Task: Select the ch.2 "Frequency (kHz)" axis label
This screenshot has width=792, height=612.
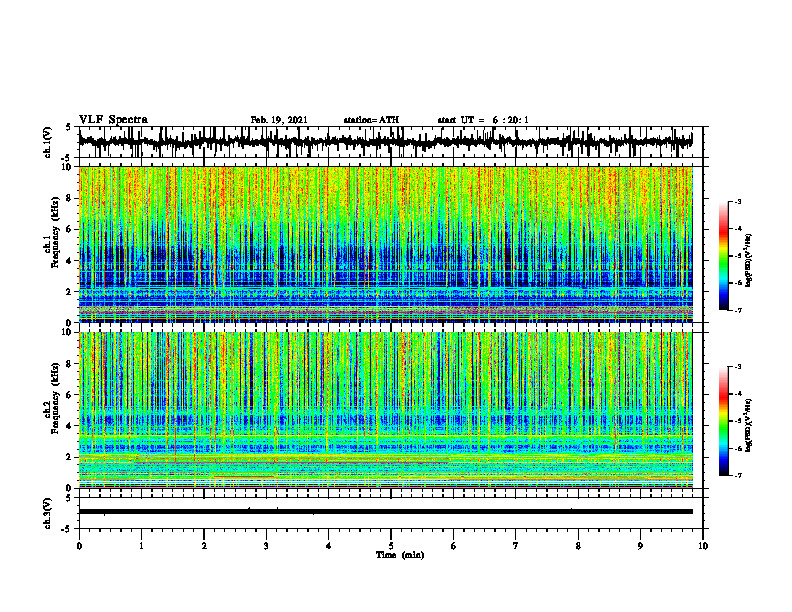Action: 55,397
